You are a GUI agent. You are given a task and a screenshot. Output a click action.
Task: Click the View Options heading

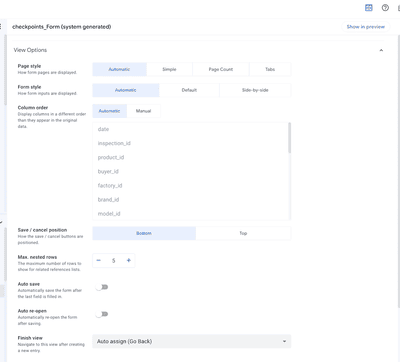point(30,50)
